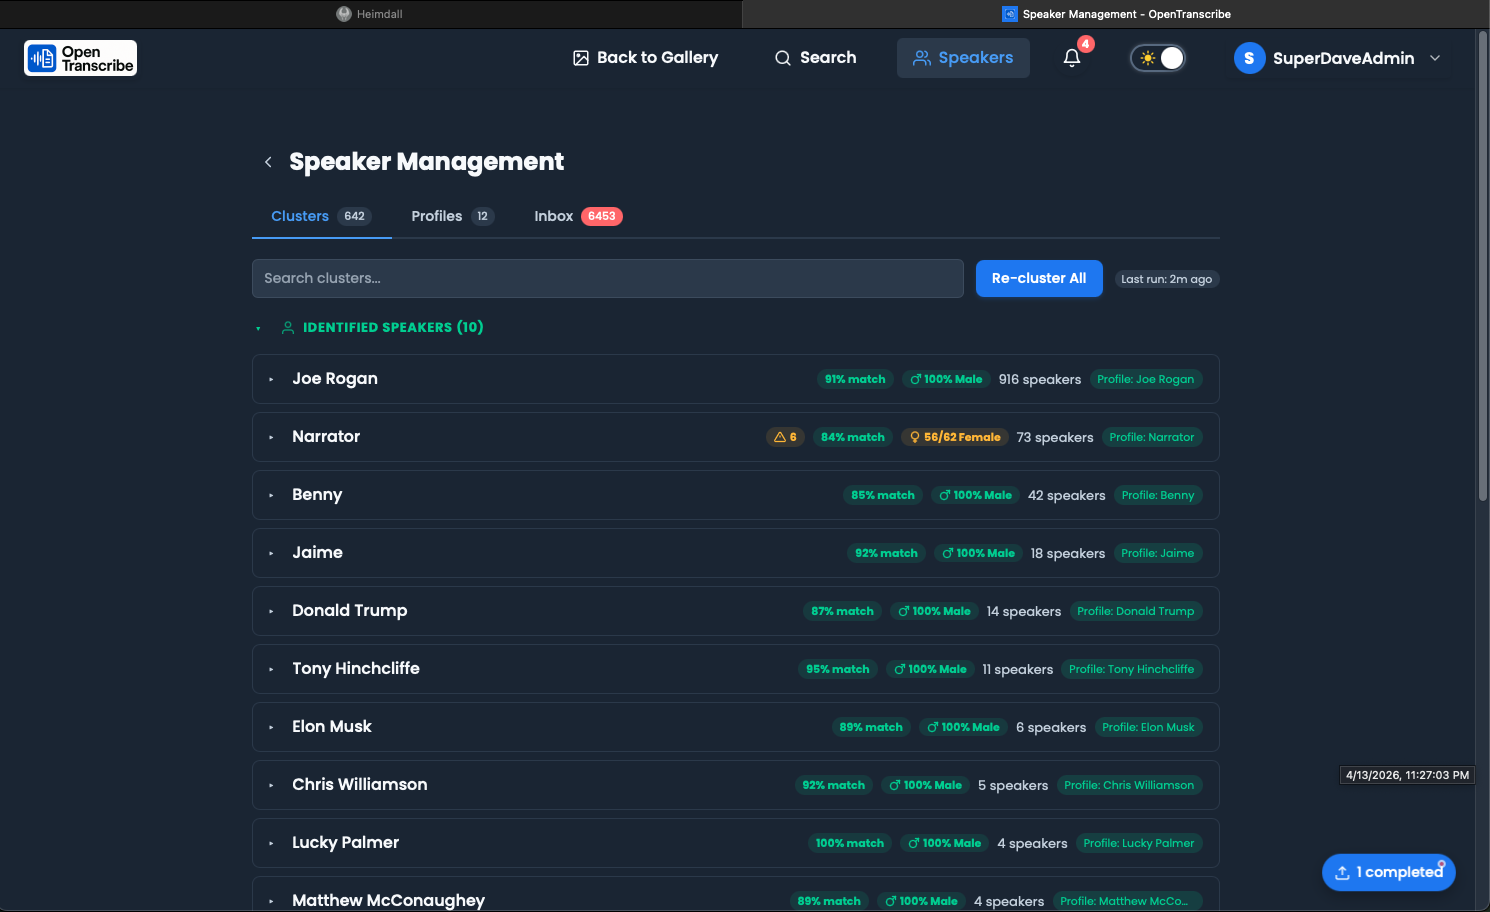Click 916 speakers count text

pyautogui.click(x=1040, y=379)
